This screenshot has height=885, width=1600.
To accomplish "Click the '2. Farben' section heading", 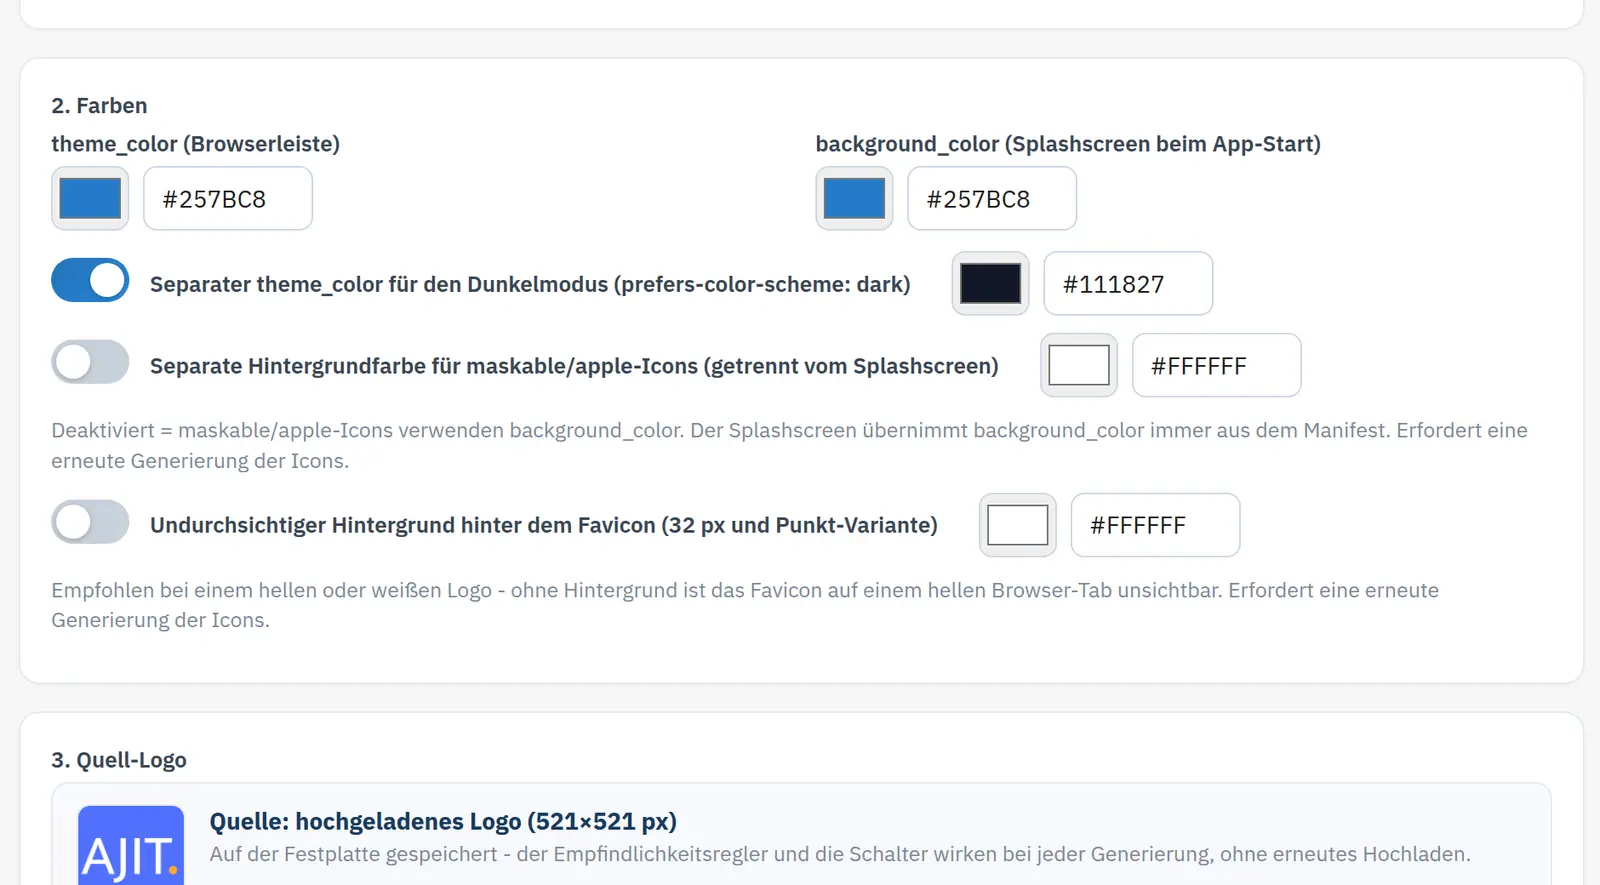I will tap(99, 106).
